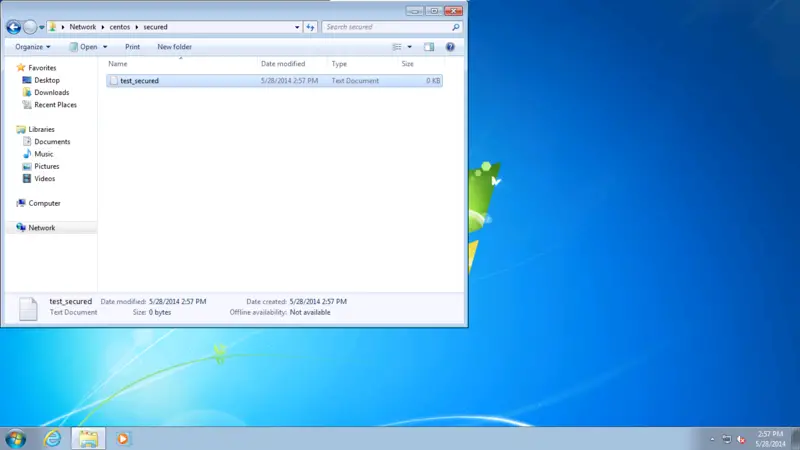Select centos in the address breadcrumb

pyautogui.click(x=120, y=27)
